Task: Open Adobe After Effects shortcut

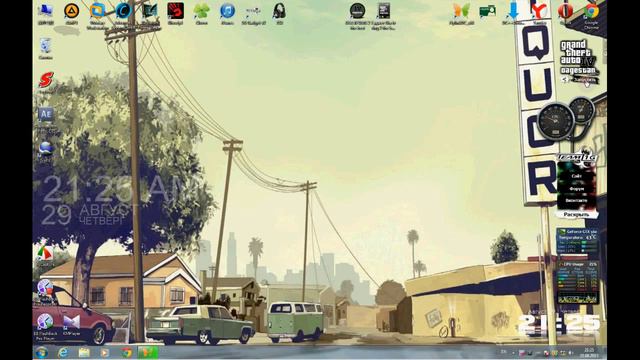Action: point(46,118)
